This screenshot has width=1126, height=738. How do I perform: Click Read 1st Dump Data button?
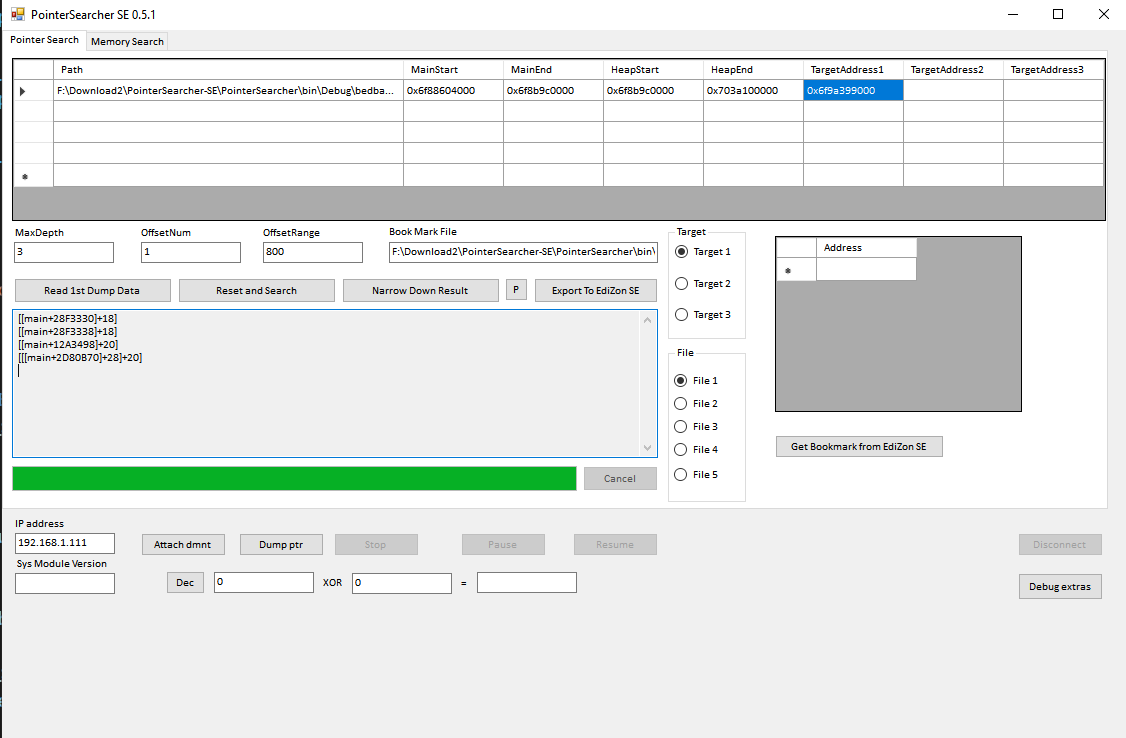[x=93, y=291]
